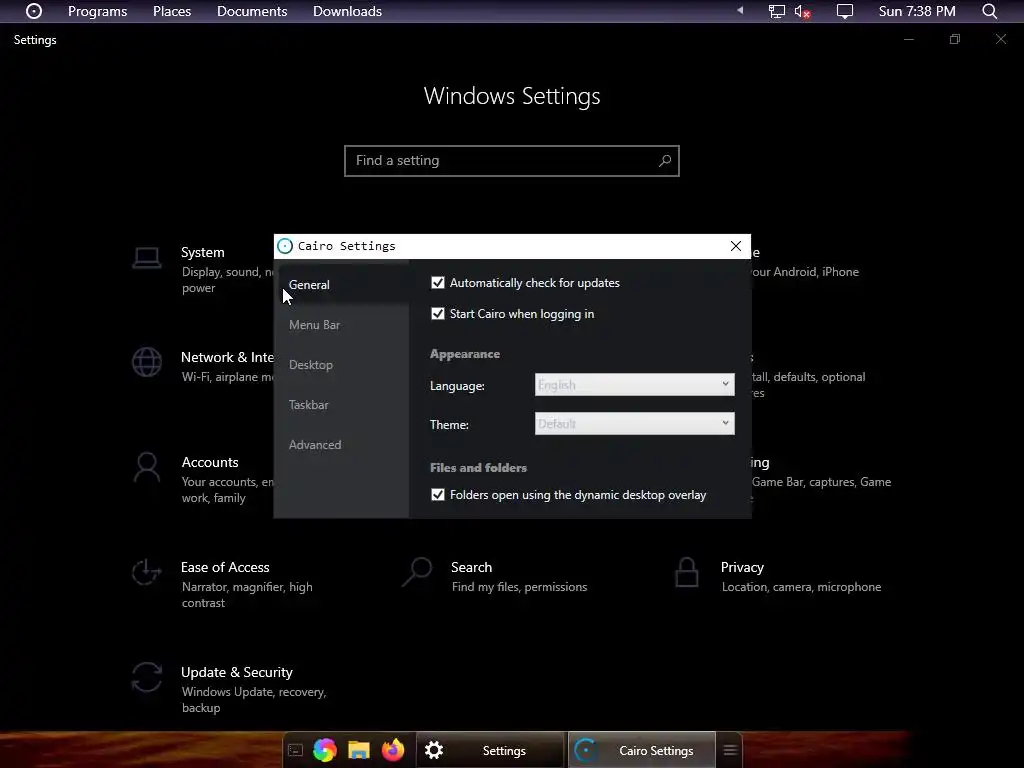Select the General tab in Cairo Settings
The height and width of the screenshot is (768, 1024).
tap(342, 285)
